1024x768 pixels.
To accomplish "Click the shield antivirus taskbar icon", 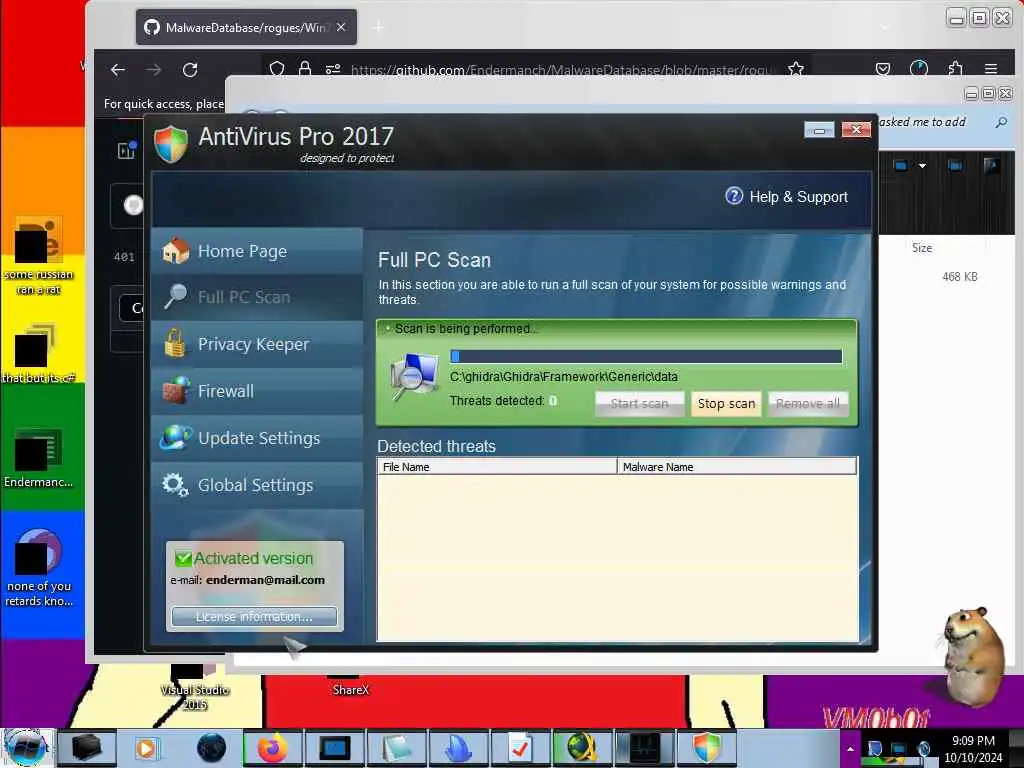I will coord(707,748).
